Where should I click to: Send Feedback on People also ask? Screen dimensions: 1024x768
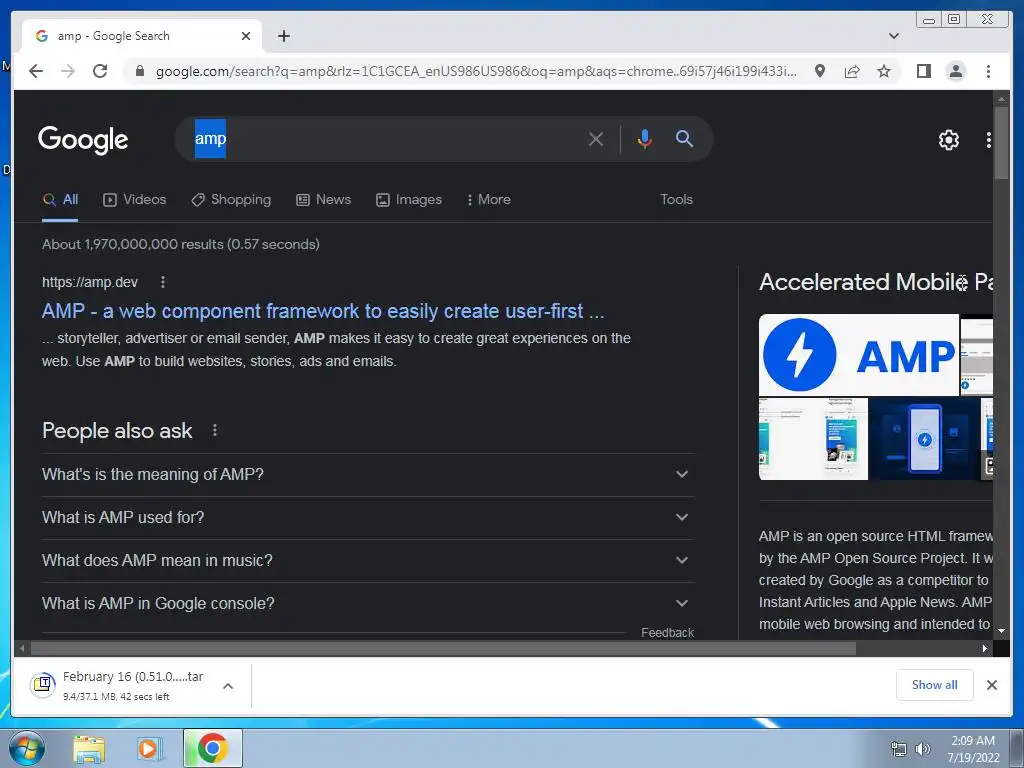[667, 633]
